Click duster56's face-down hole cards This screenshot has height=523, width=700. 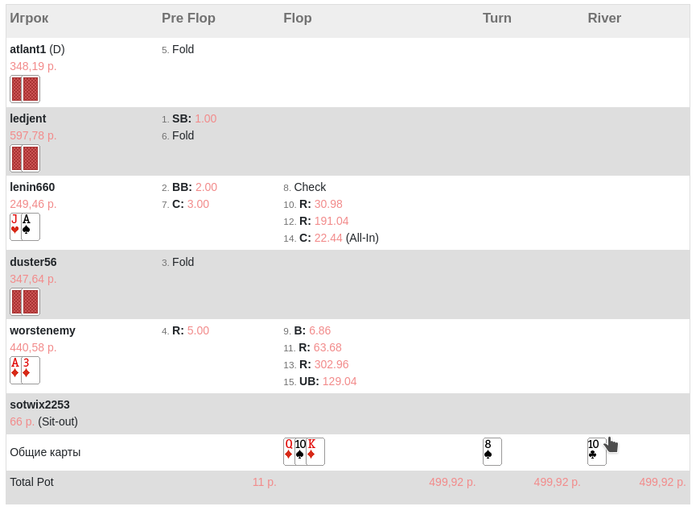pos(25,302)
